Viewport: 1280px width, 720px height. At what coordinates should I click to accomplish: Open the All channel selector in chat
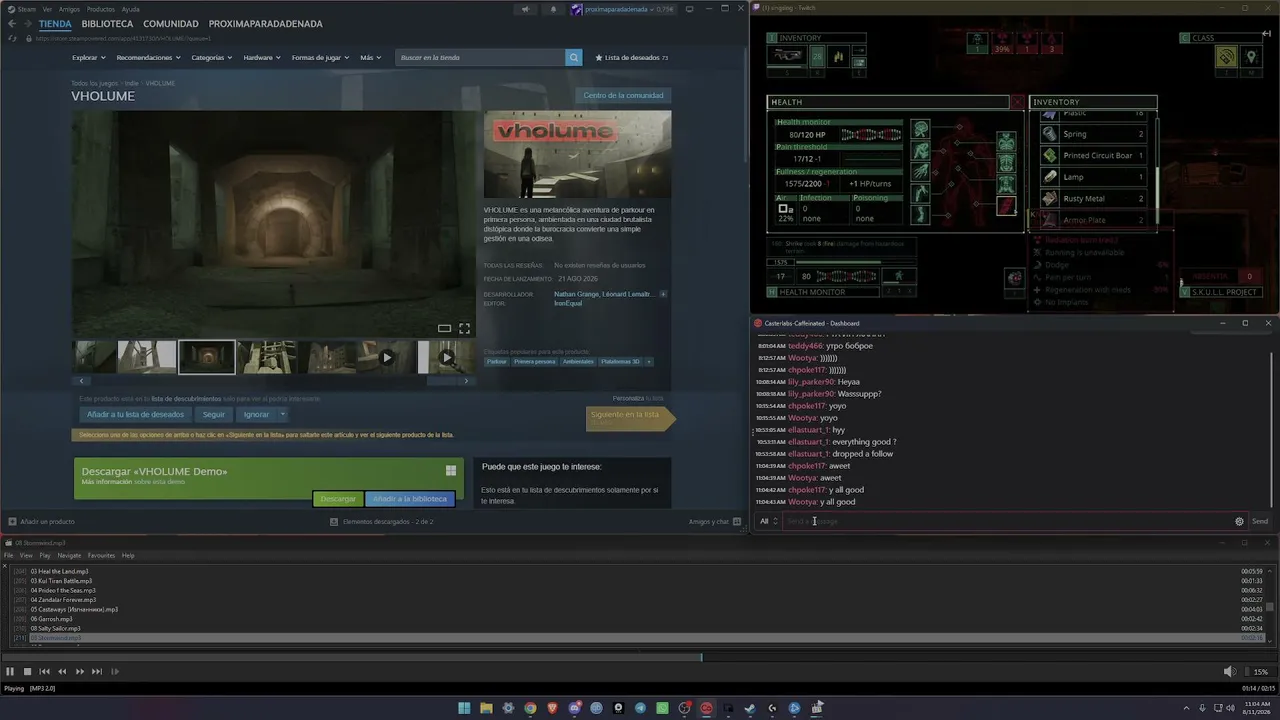tap(768, 521)
